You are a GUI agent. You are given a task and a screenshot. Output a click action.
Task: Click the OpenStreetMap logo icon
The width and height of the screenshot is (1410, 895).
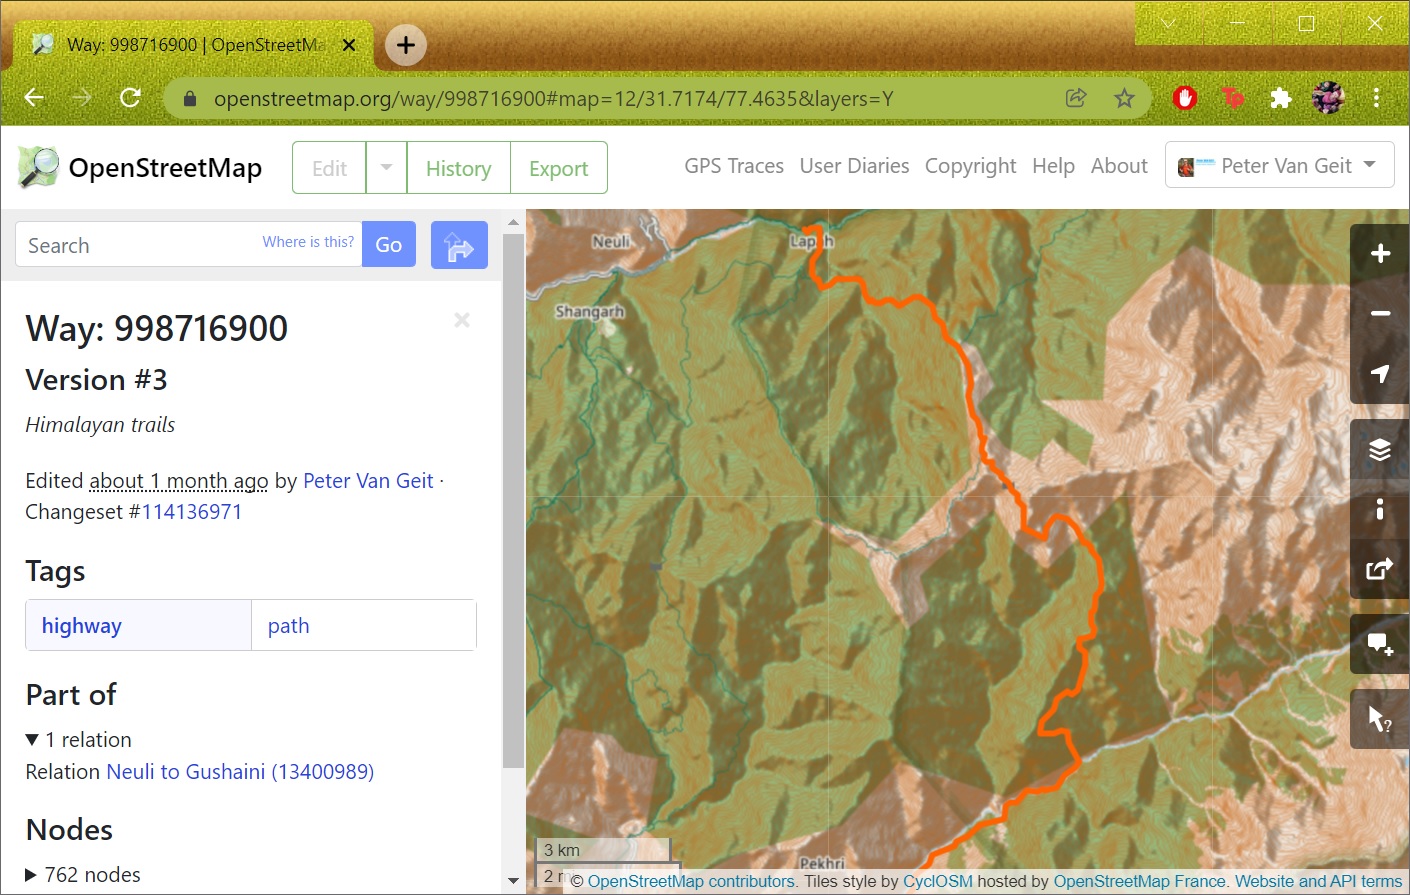pyautogui.click(x=39, y=167)
